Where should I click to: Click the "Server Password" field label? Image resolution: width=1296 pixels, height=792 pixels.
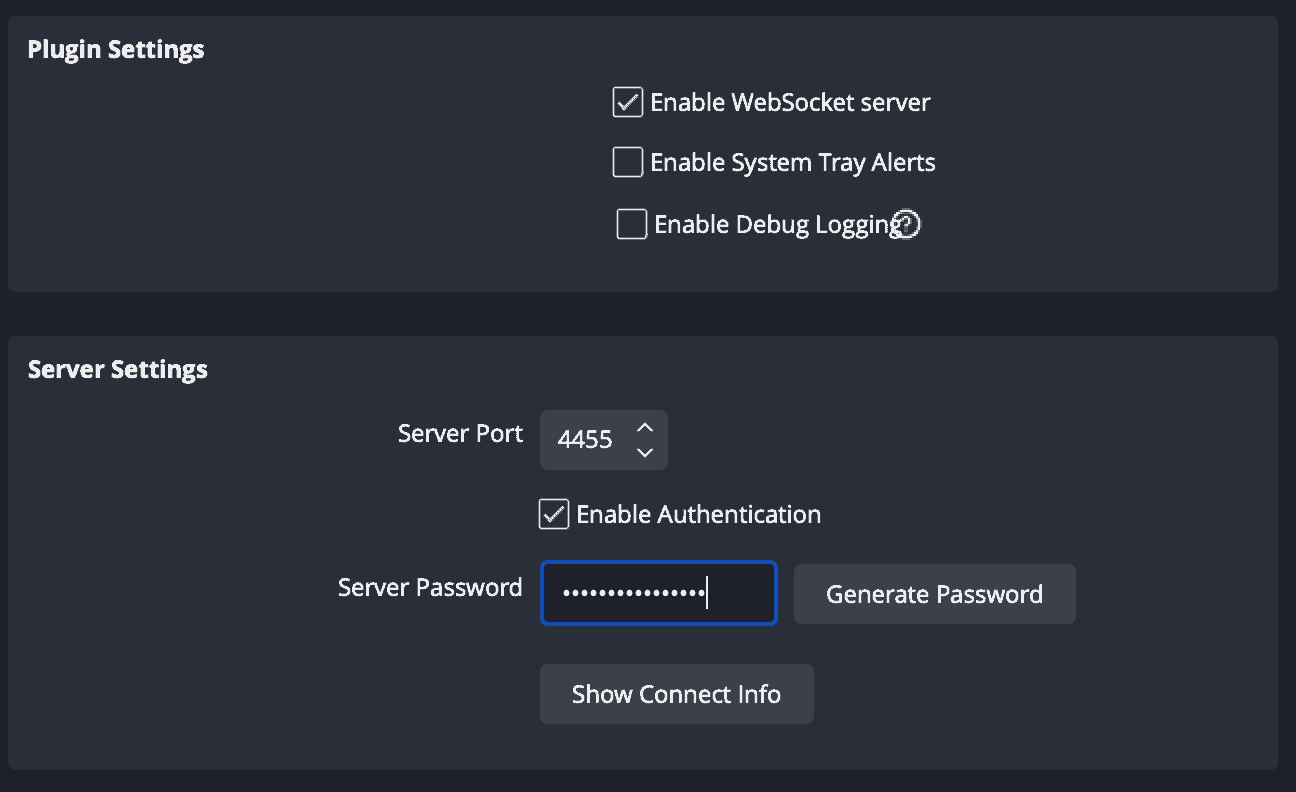click(430, 587)
